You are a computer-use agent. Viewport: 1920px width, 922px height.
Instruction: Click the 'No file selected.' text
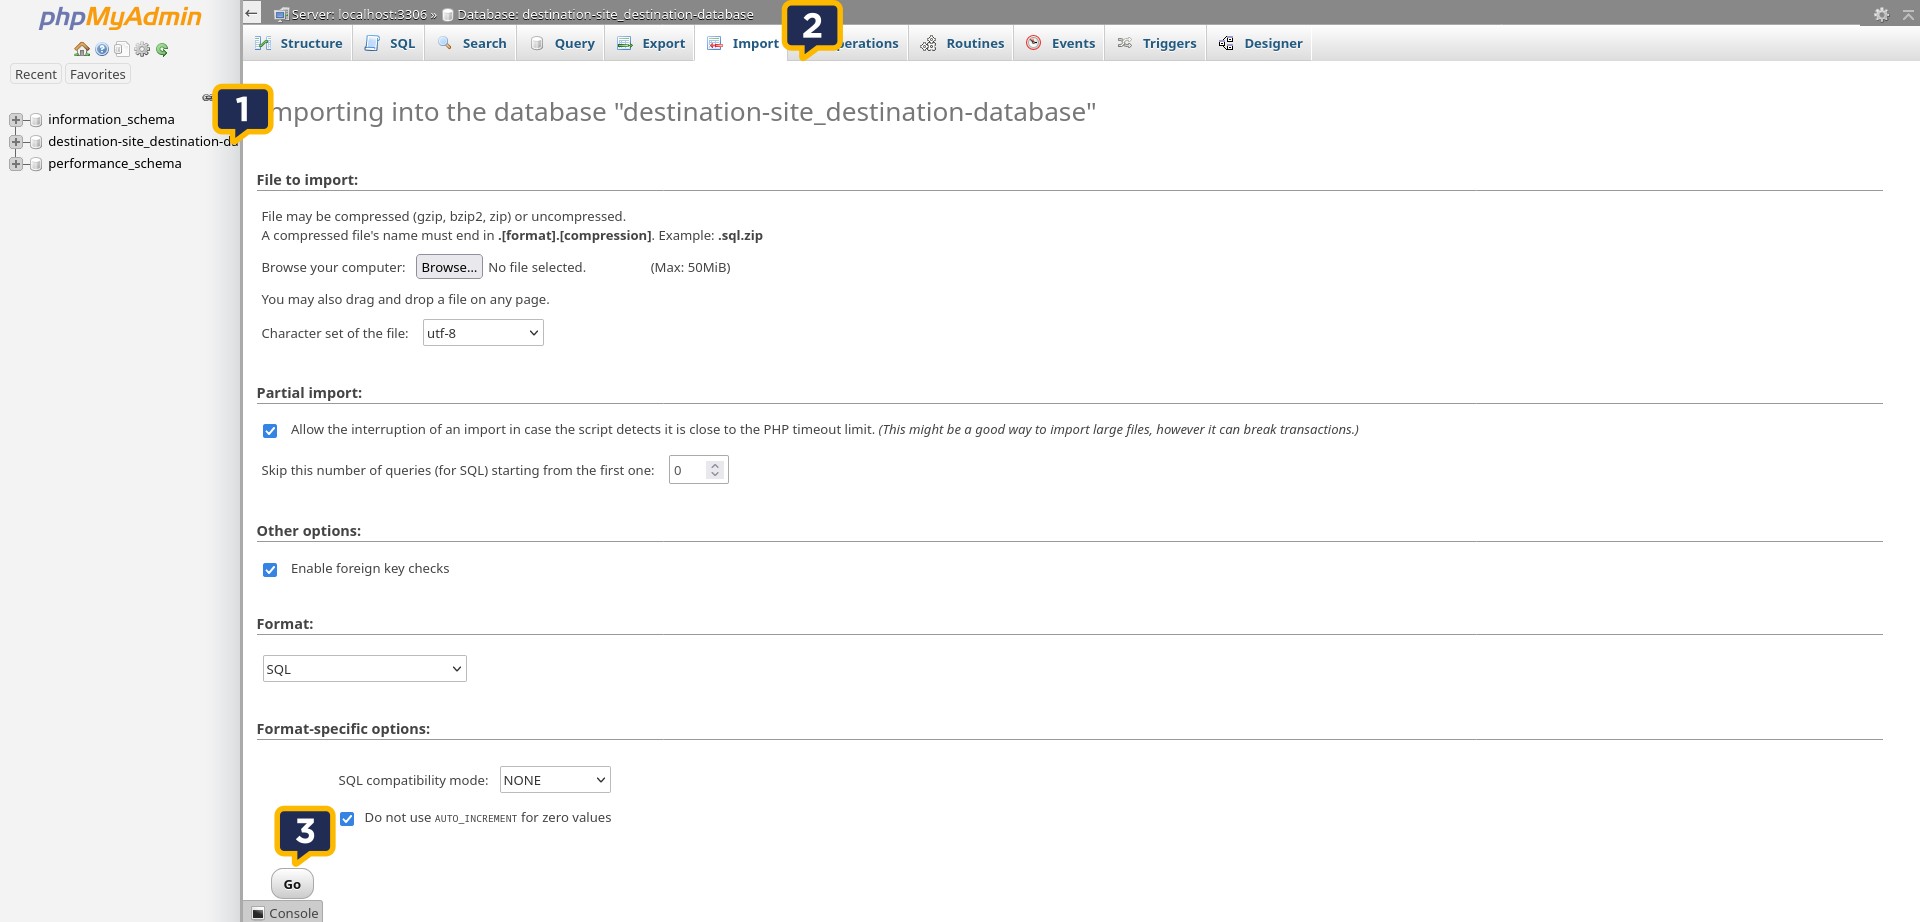(x=537, y=268)
